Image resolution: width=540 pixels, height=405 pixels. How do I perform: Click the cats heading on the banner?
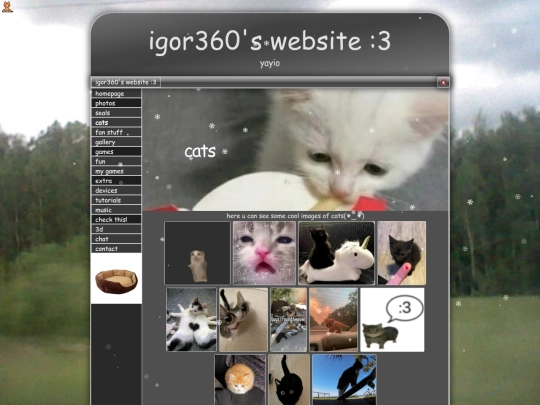[x=200, y=151]
